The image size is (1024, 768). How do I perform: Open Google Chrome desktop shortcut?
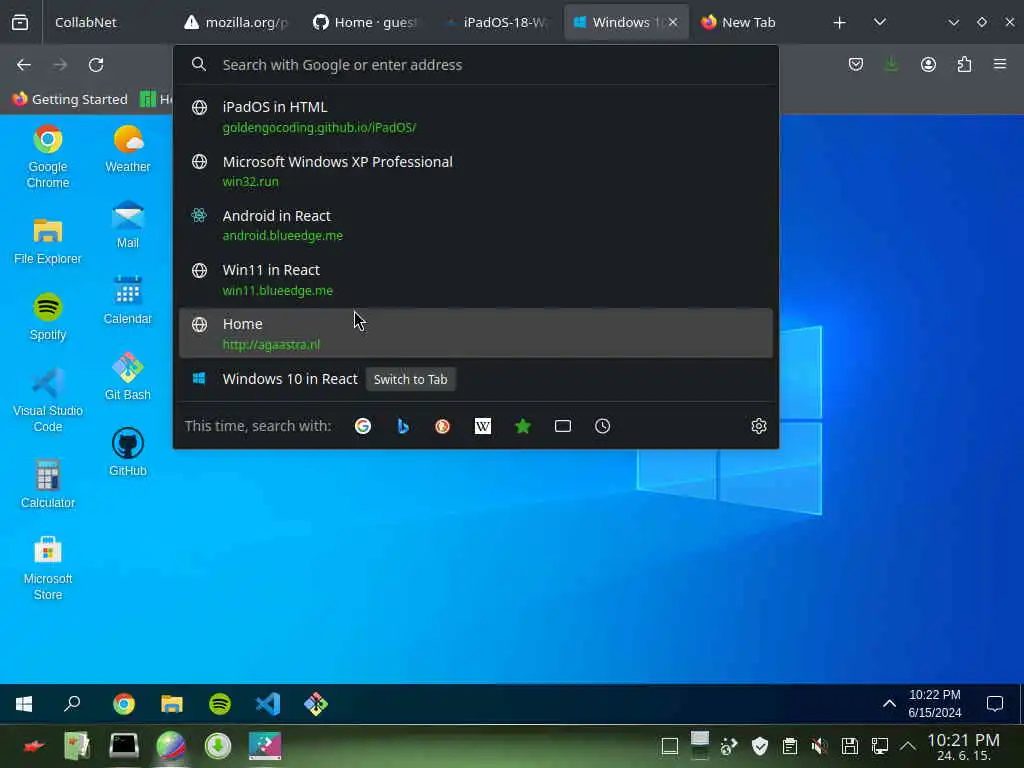pyautogui.click(x=48, y=156)
